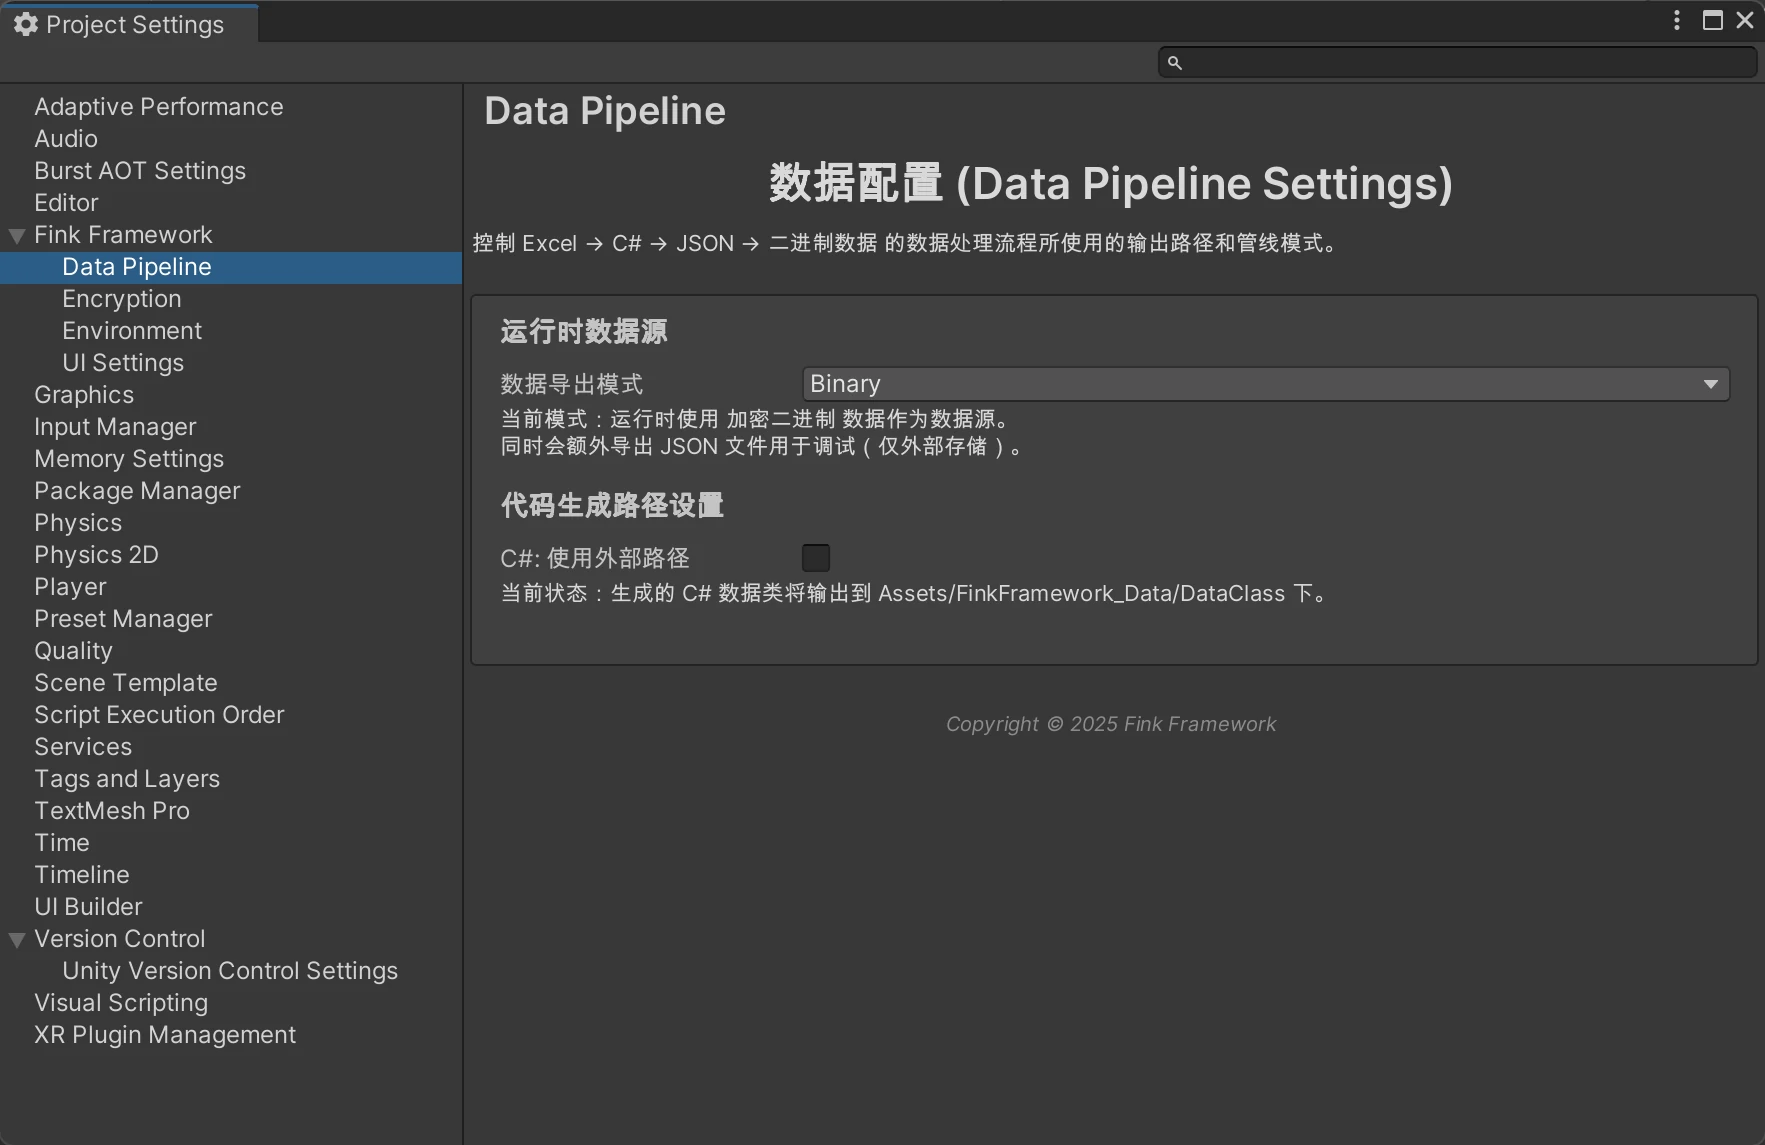Click the three-dot window options menu icon

point(1677,21)
